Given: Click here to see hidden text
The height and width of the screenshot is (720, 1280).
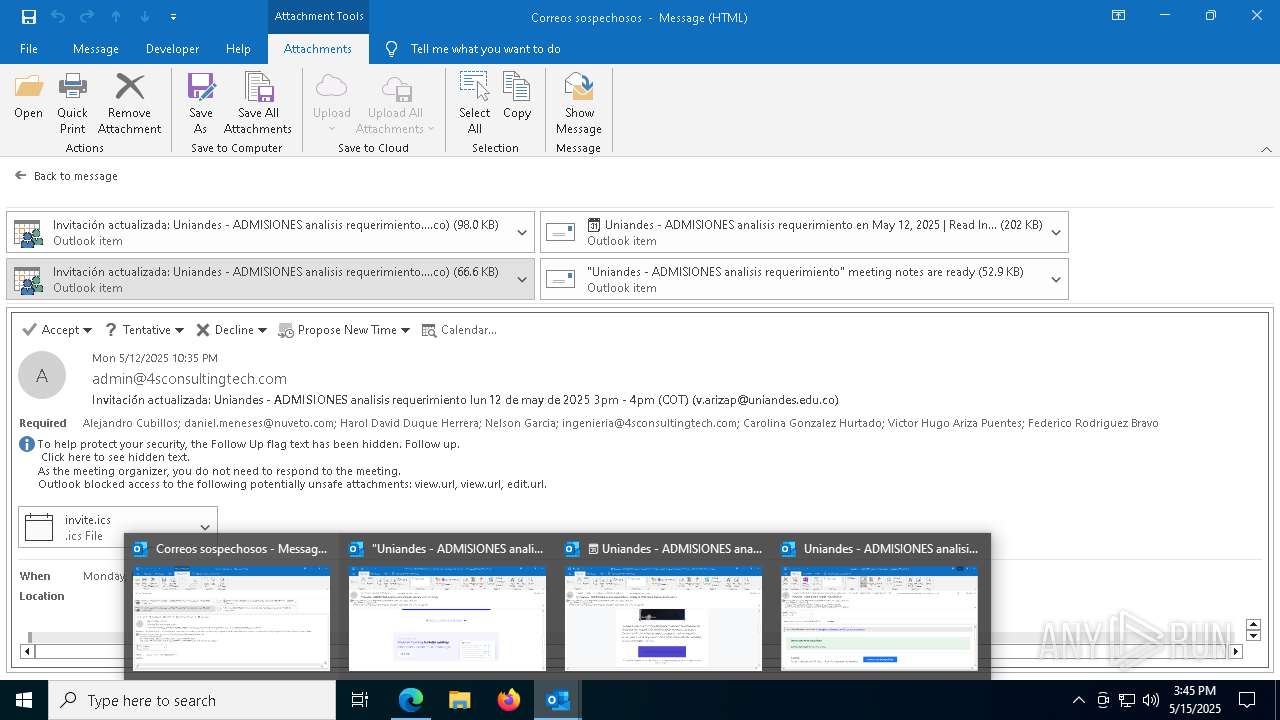Looking at the screenshot, I should click(115, 457).
